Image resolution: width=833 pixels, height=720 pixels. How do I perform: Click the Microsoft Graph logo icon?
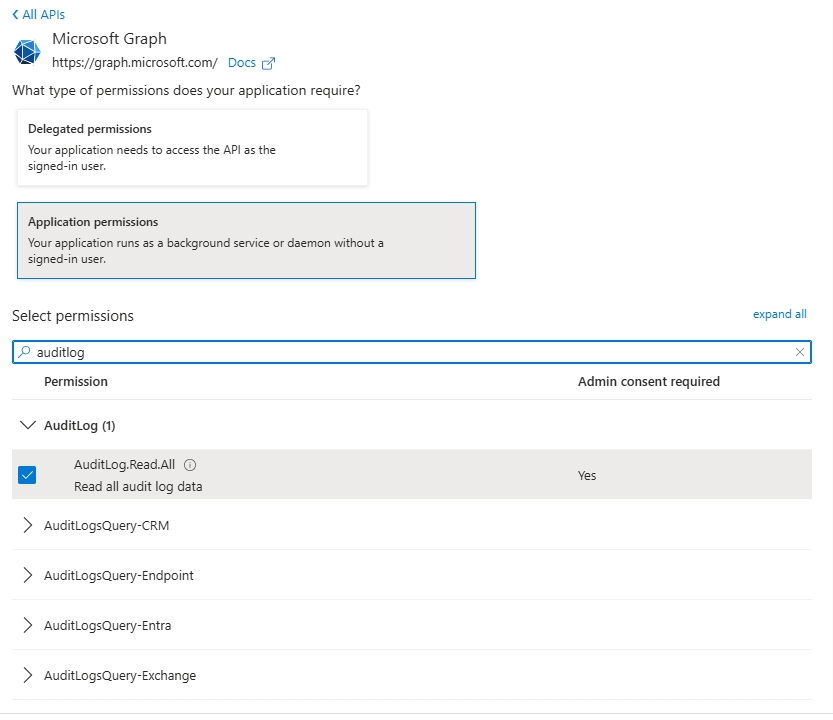tap(27, 51)
